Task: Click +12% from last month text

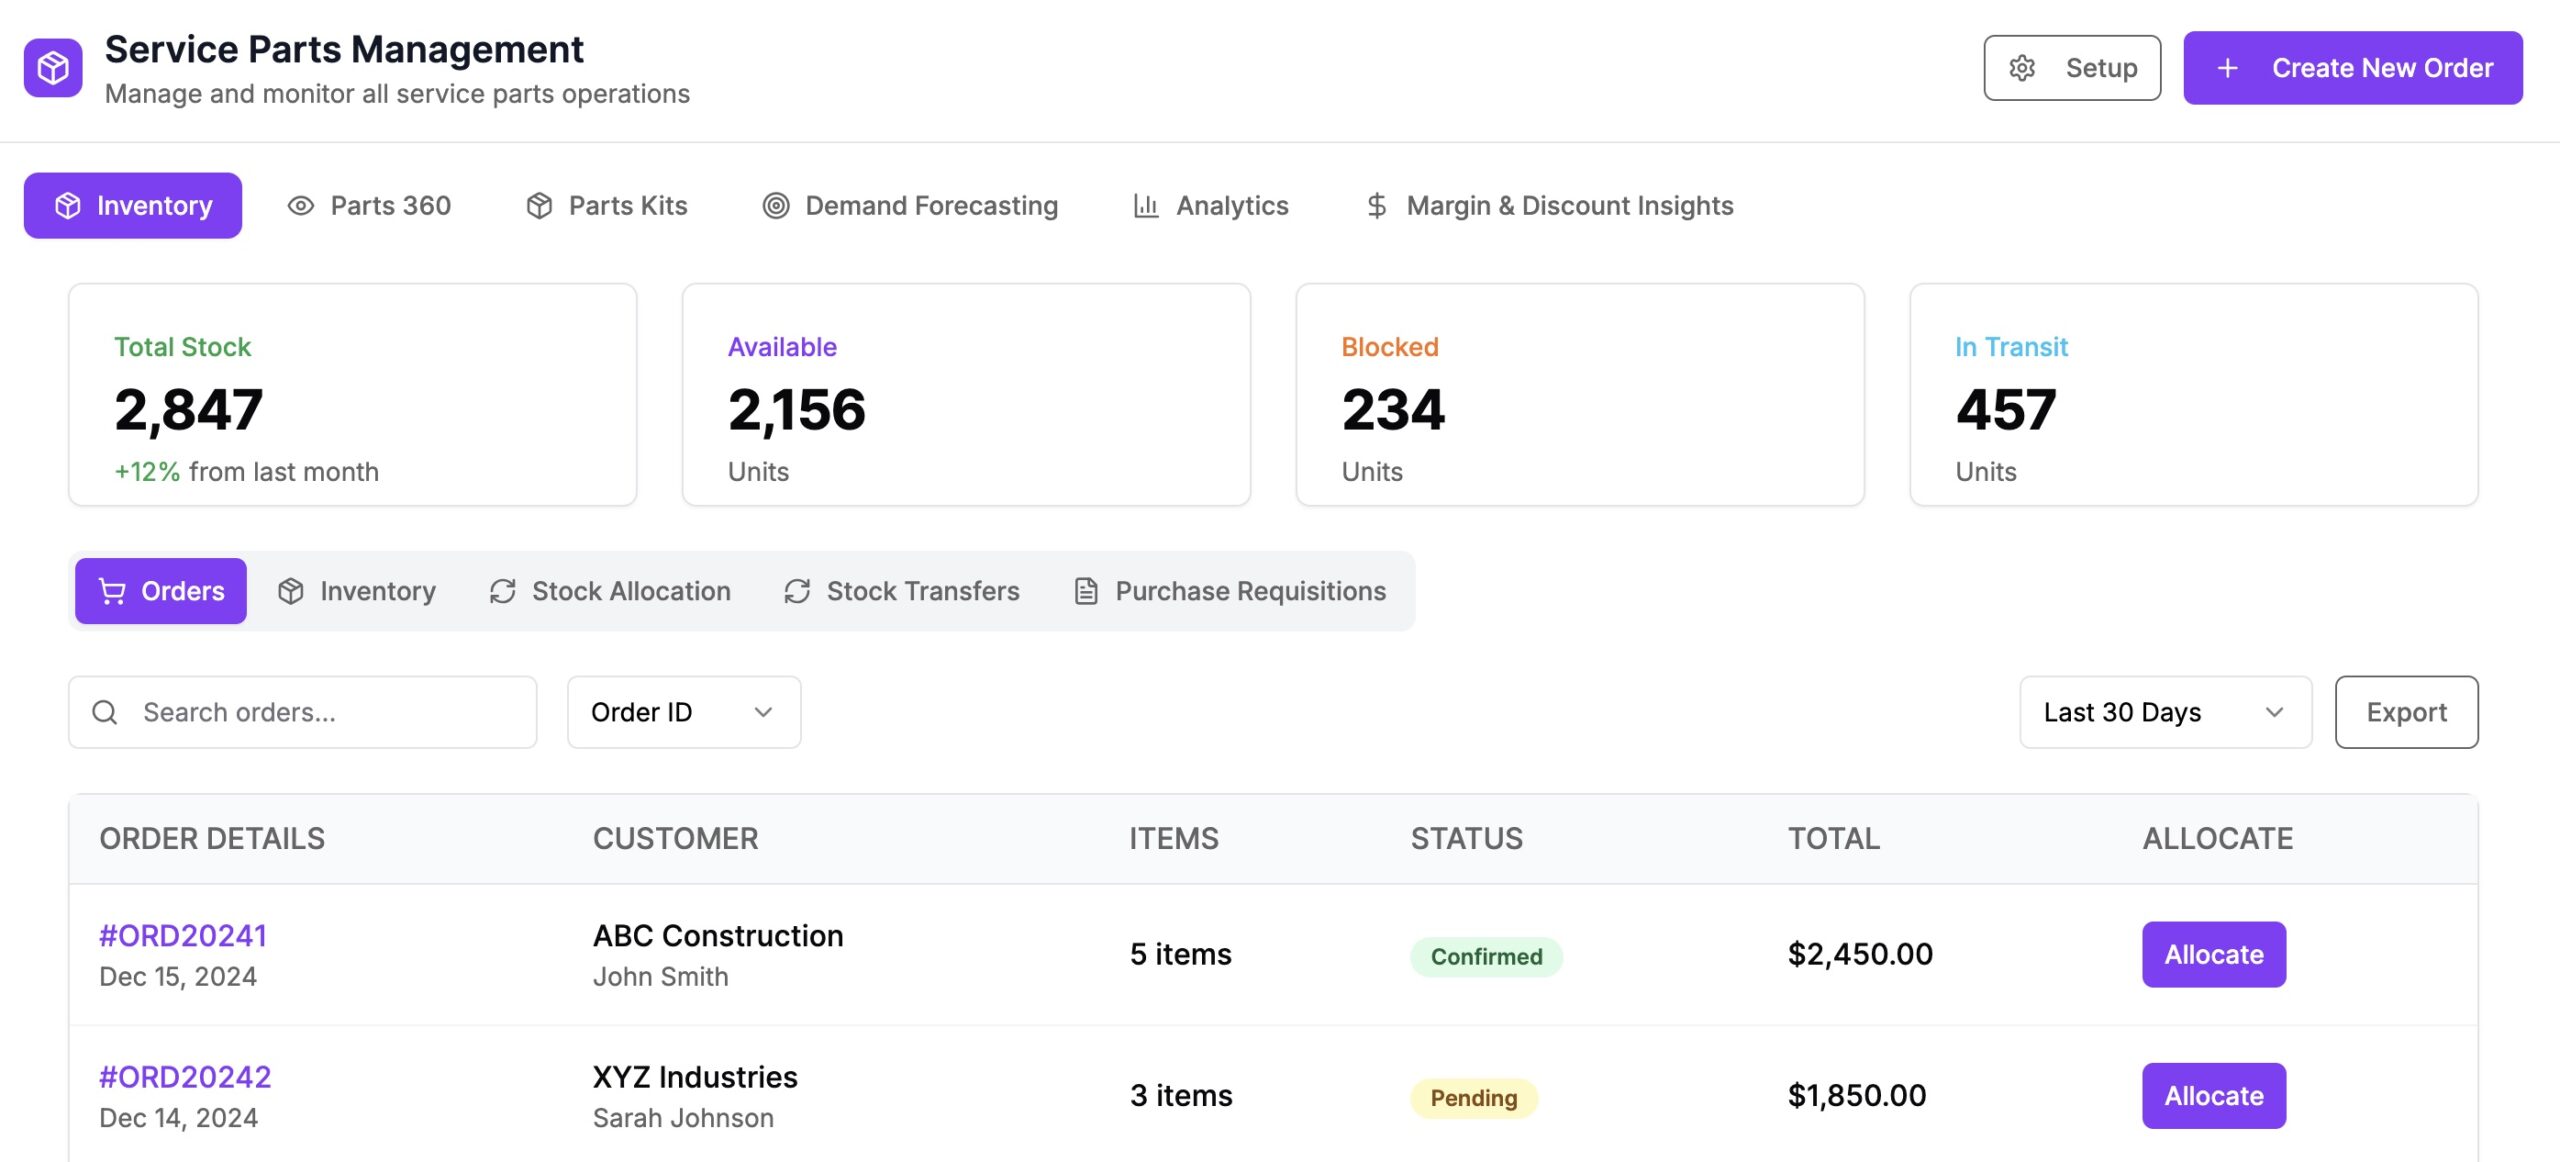Action: click(x=246, y=471)
